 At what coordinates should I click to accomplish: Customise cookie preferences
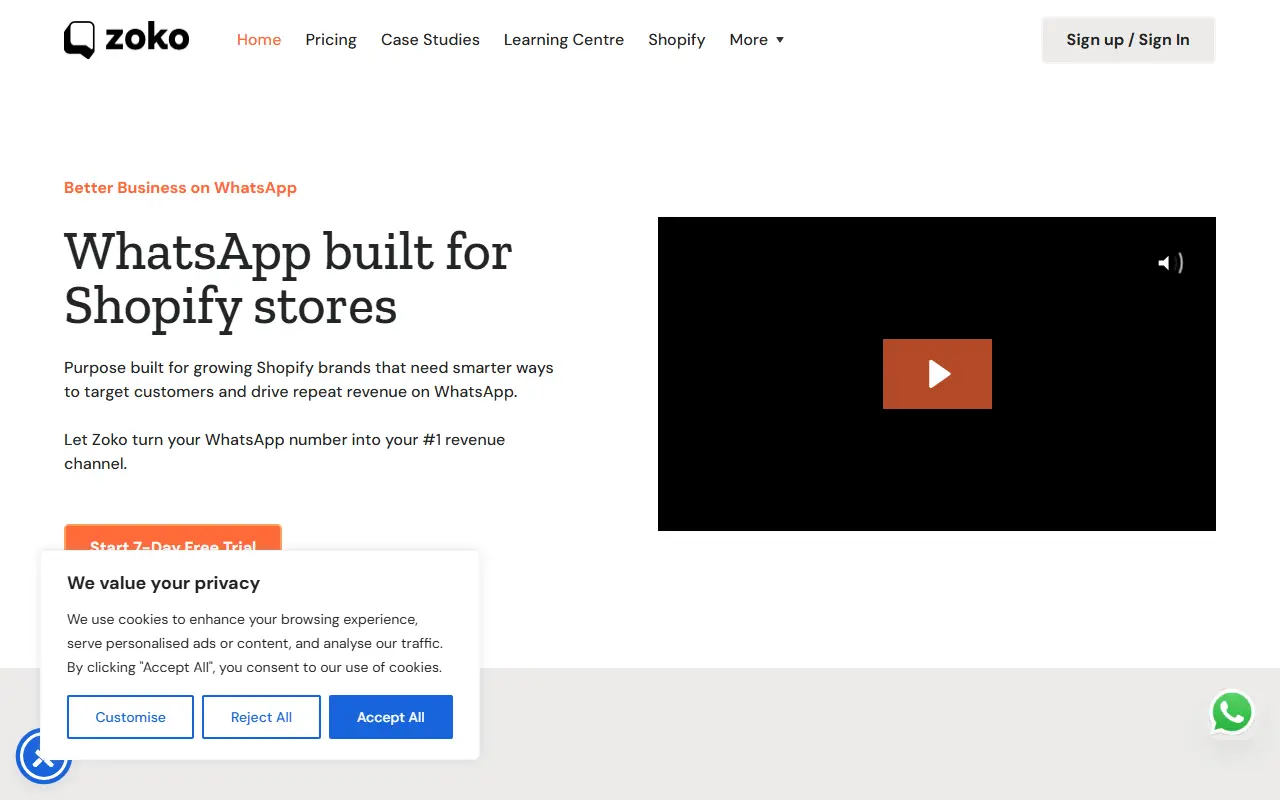pos(130,717)
